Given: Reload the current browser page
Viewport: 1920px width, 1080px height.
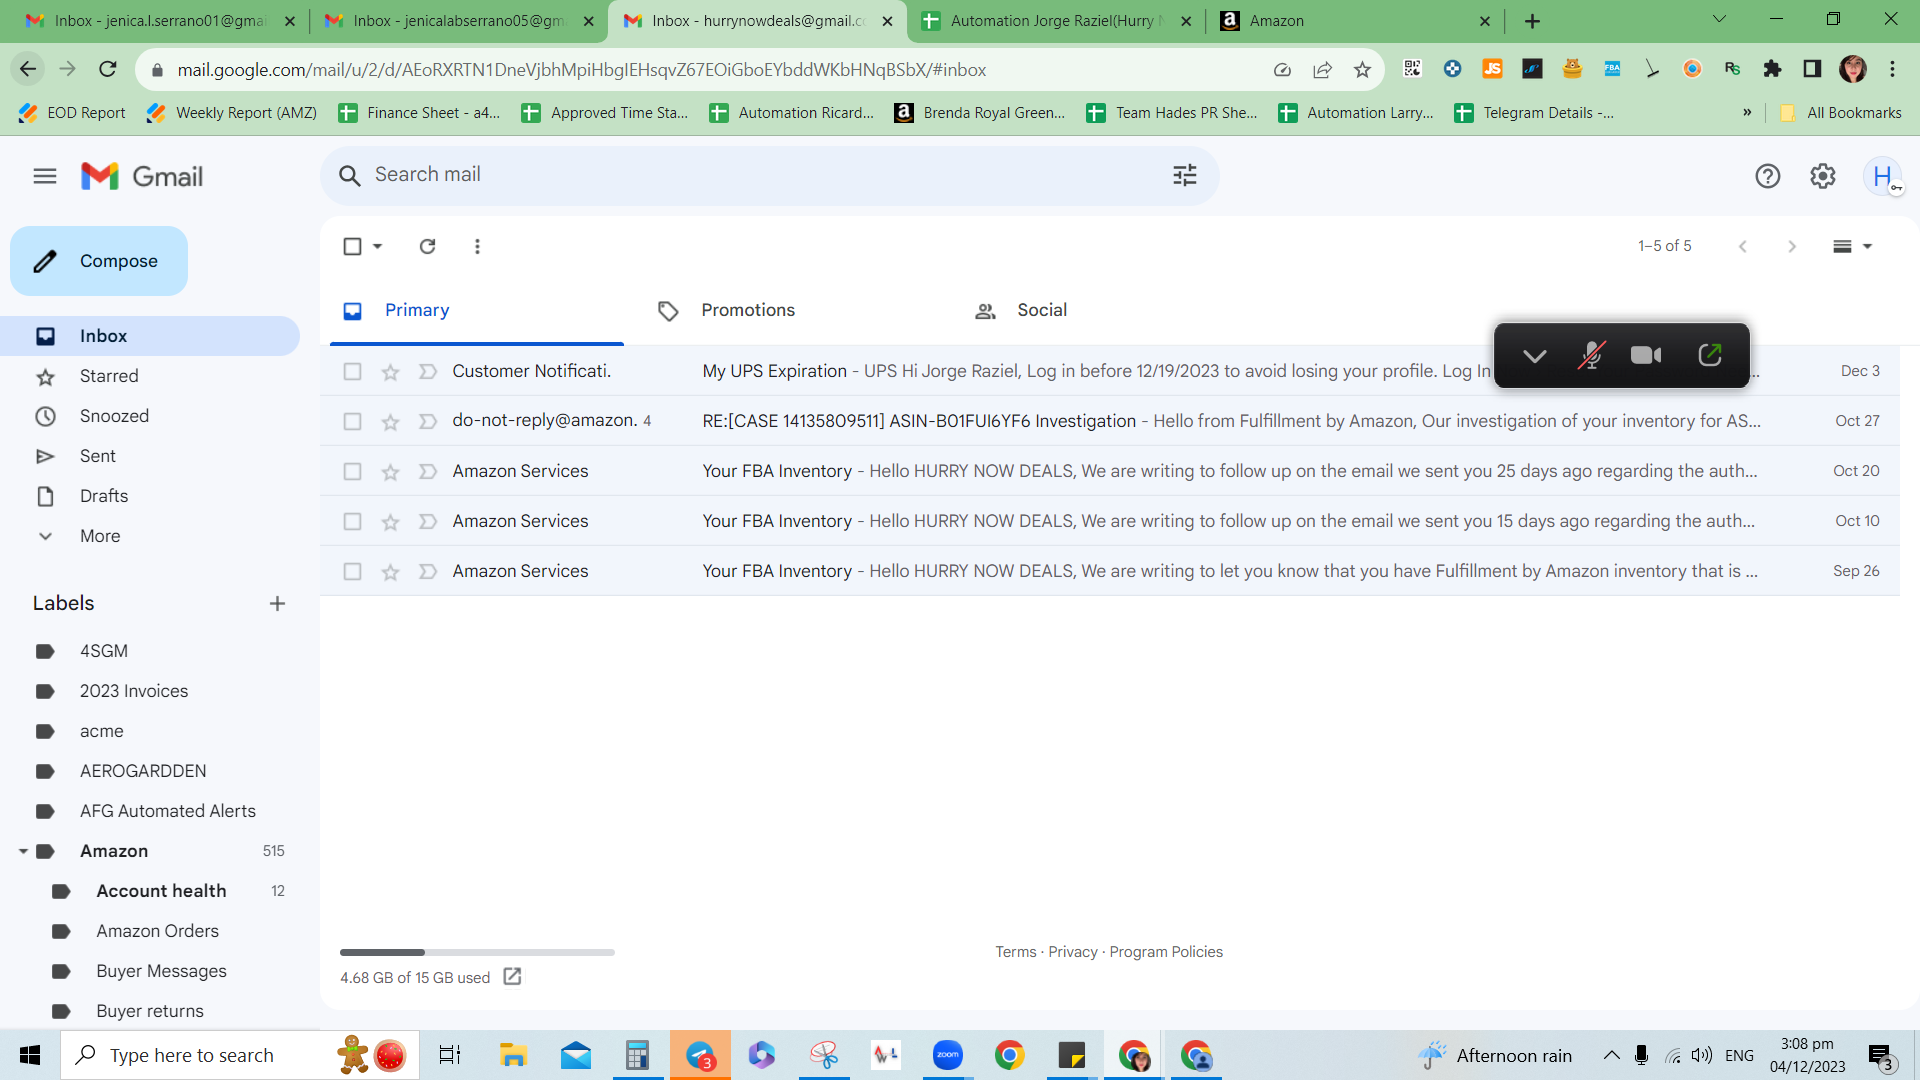Looking at the screenshot, I should [x=108, y=69].
